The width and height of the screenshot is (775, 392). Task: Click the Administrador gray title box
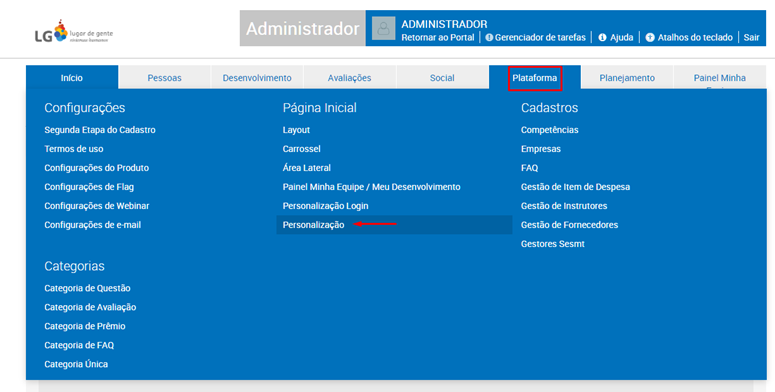pos(302,28)
